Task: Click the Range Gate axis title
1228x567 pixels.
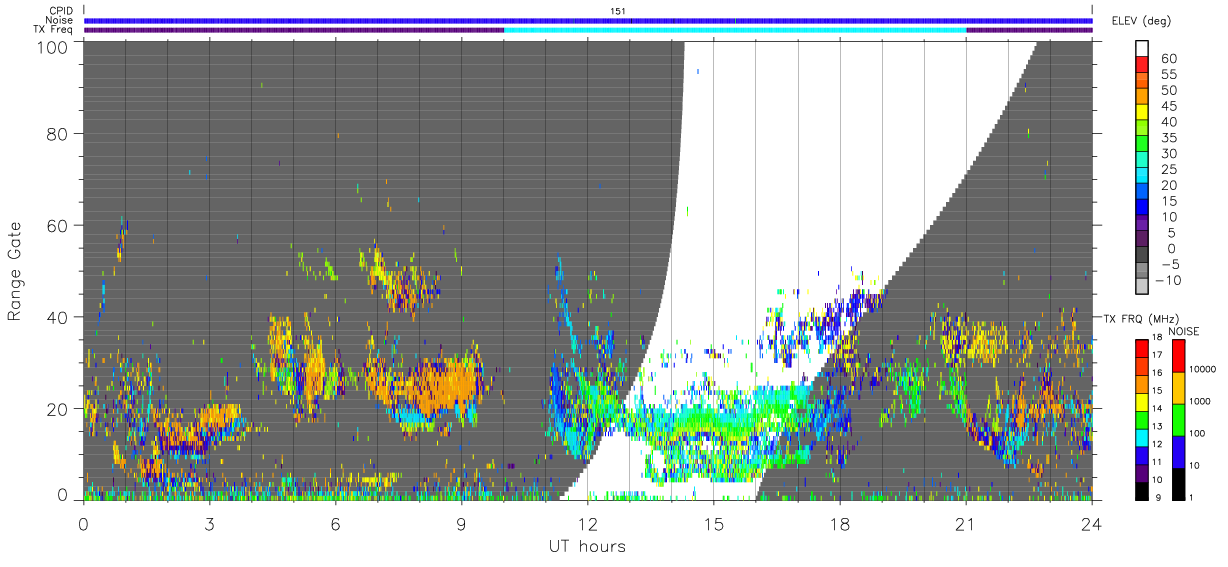Action: click(x=15, y=271)
